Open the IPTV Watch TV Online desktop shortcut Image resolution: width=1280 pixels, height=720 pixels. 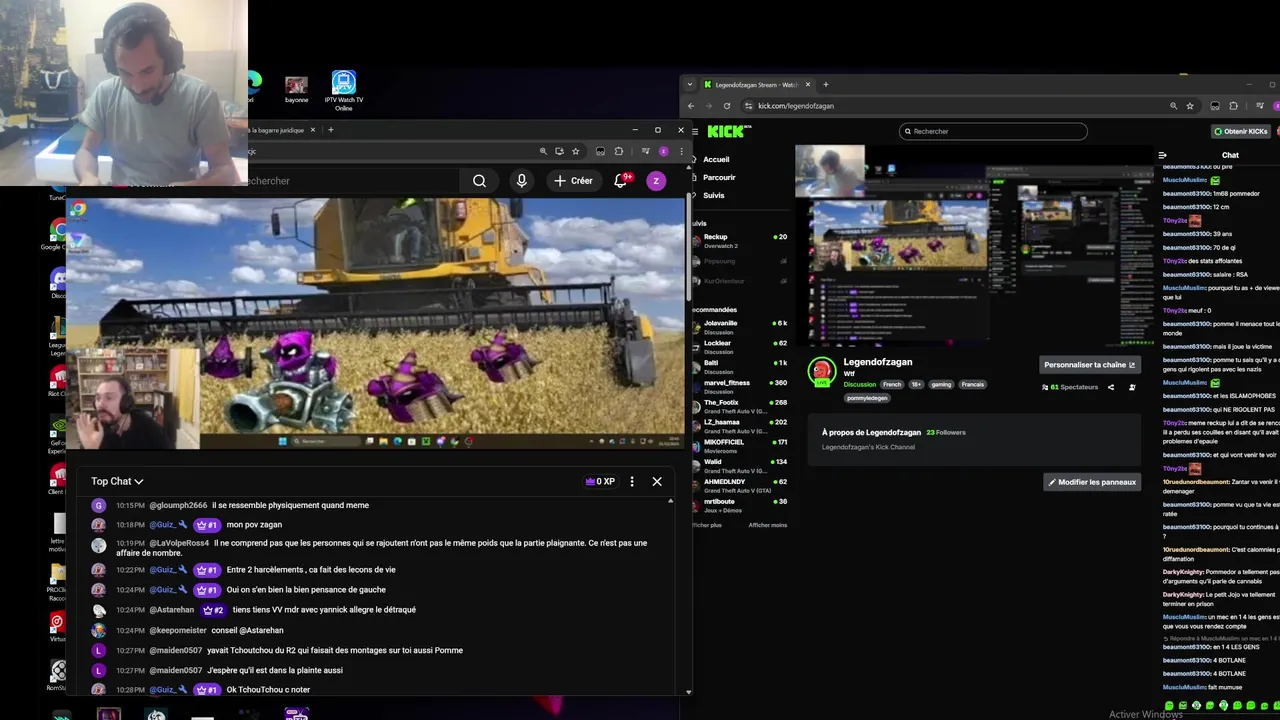(x=344, y=90)
